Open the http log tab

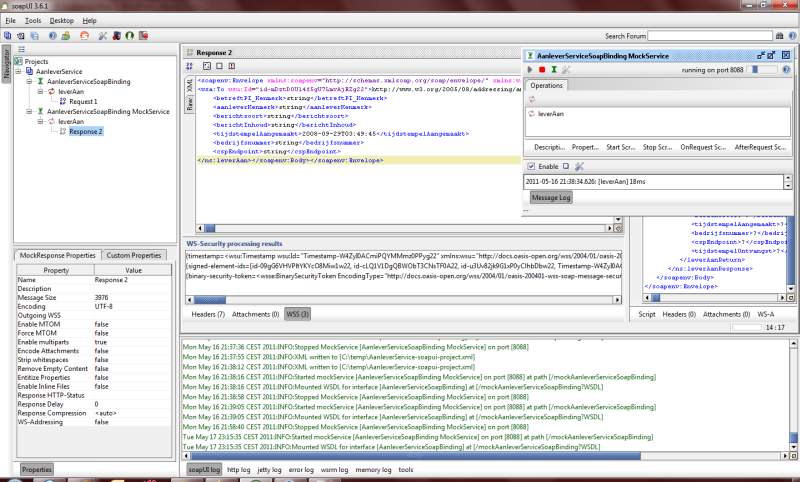(x=239, y=469)
